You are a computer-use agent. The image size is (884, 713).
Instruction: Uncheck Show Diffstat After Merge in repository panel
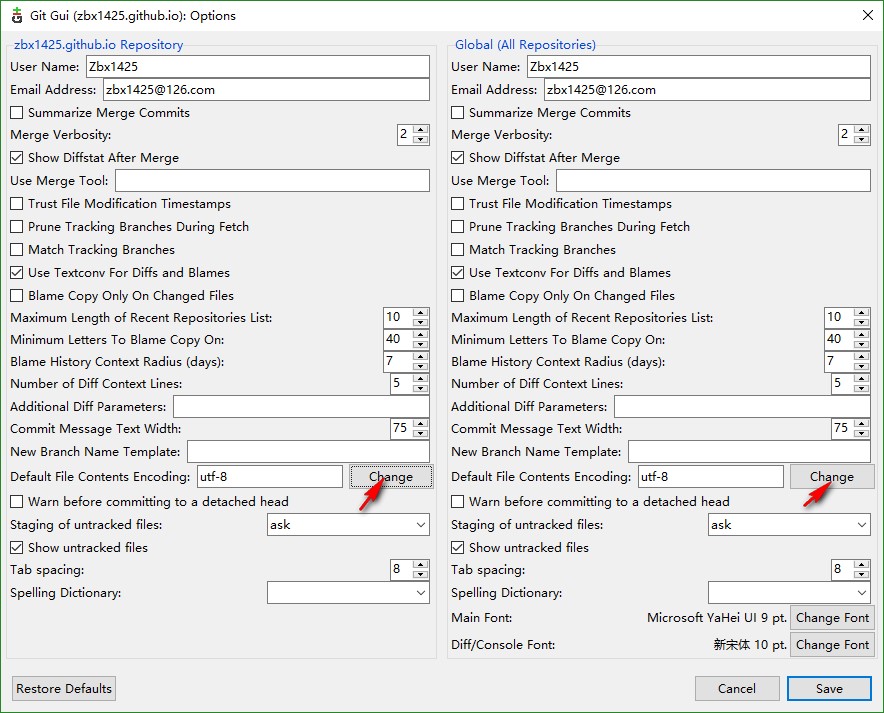click(x=17, y=158)
